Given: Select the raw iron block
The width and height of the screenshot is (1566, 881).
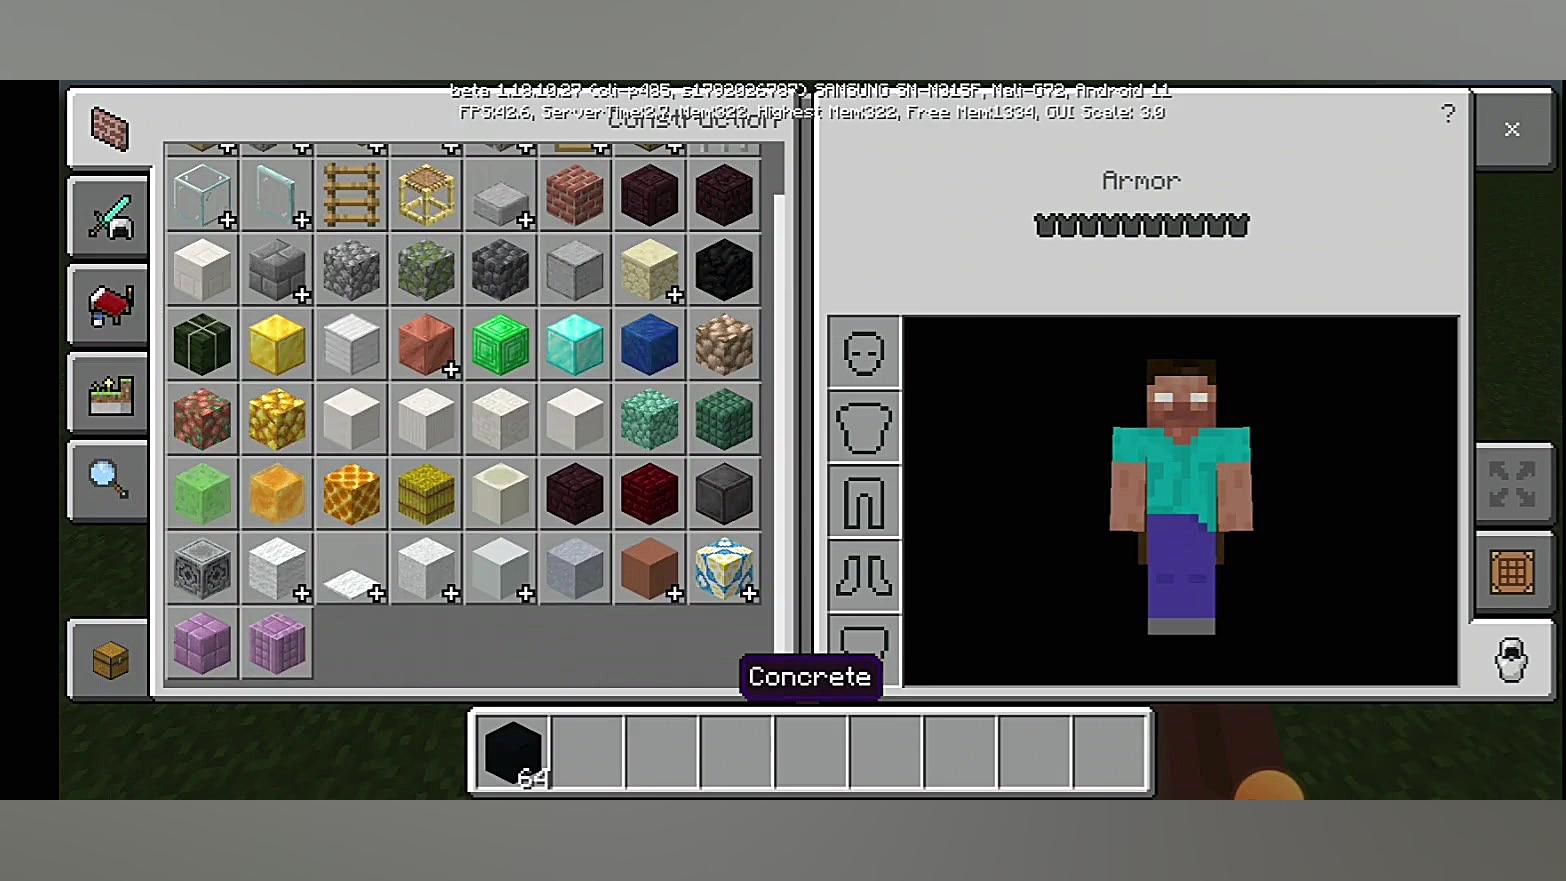Looking at the screenshot, I should coord(724,345).
